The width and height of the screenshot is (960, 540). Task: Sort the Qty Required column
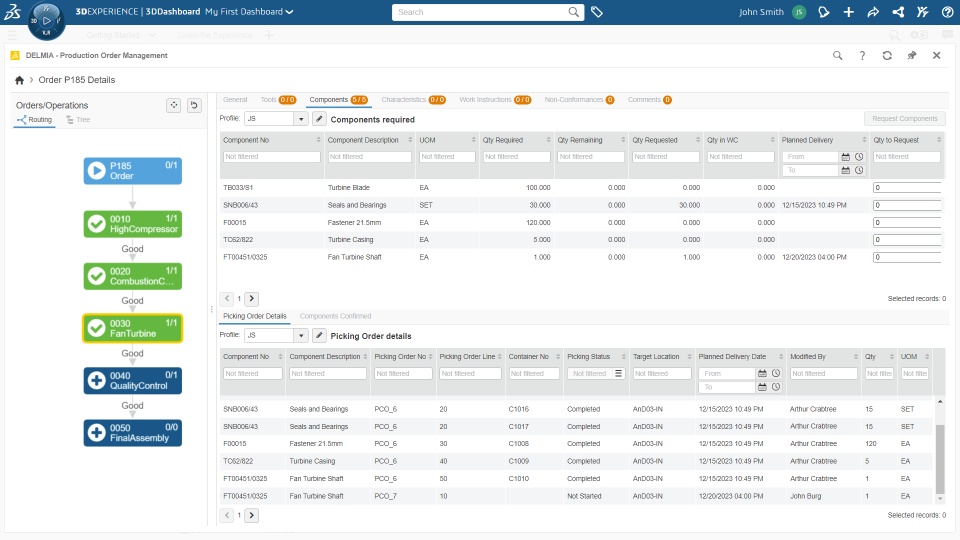[x=549, y=140]
